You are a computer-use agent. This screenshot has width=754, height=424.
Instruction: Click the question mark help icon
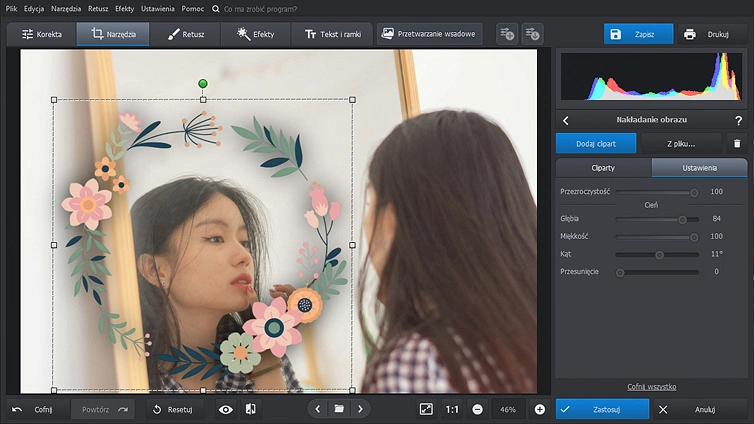[x=738, y=120]
